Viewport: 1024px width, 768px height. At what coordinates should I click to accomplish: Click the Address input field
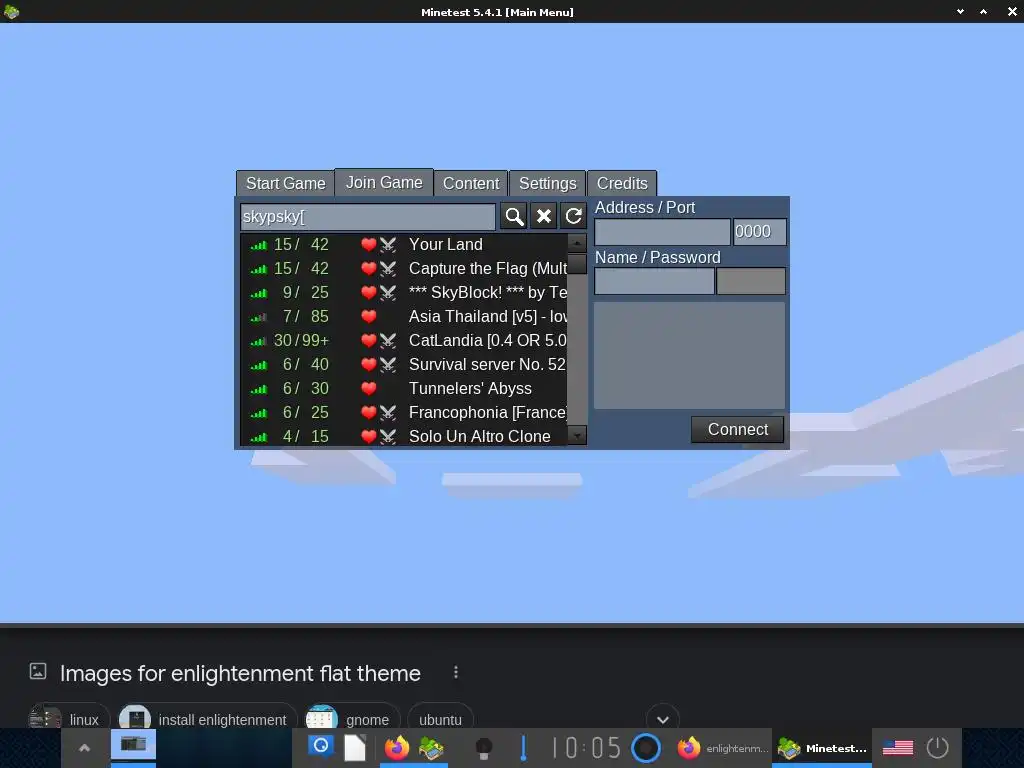(662, 232)
